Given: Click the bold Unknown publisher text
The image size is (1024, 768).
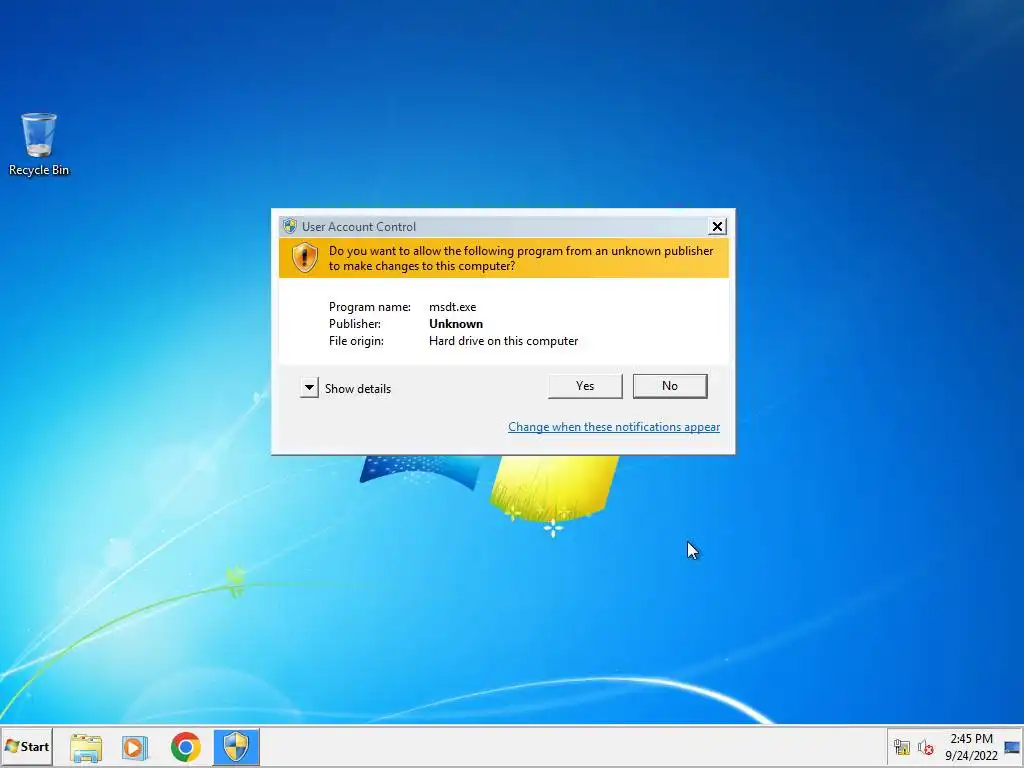Looking at the screenshot, I should [x=456, y=324].
